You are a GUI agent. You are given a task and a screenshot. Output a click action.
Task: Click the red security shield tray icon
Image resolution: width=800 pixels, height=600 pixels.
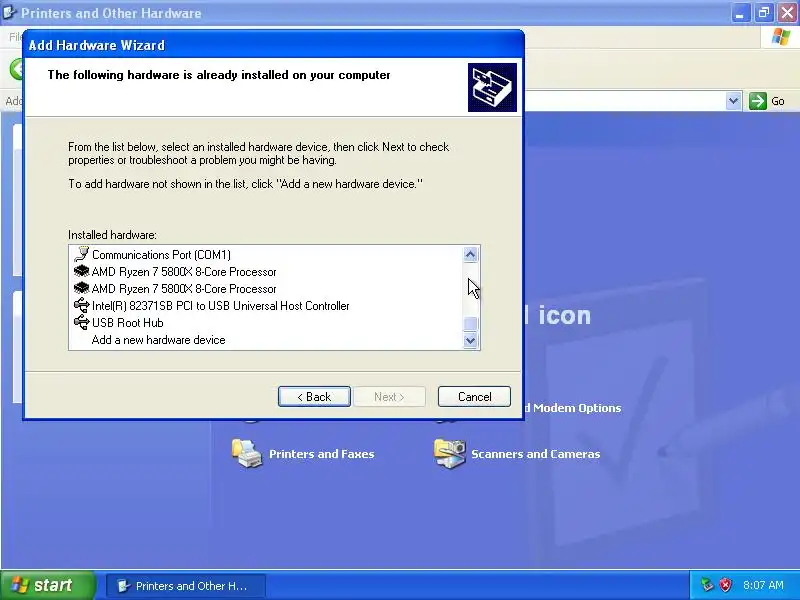tap(725, 585)
